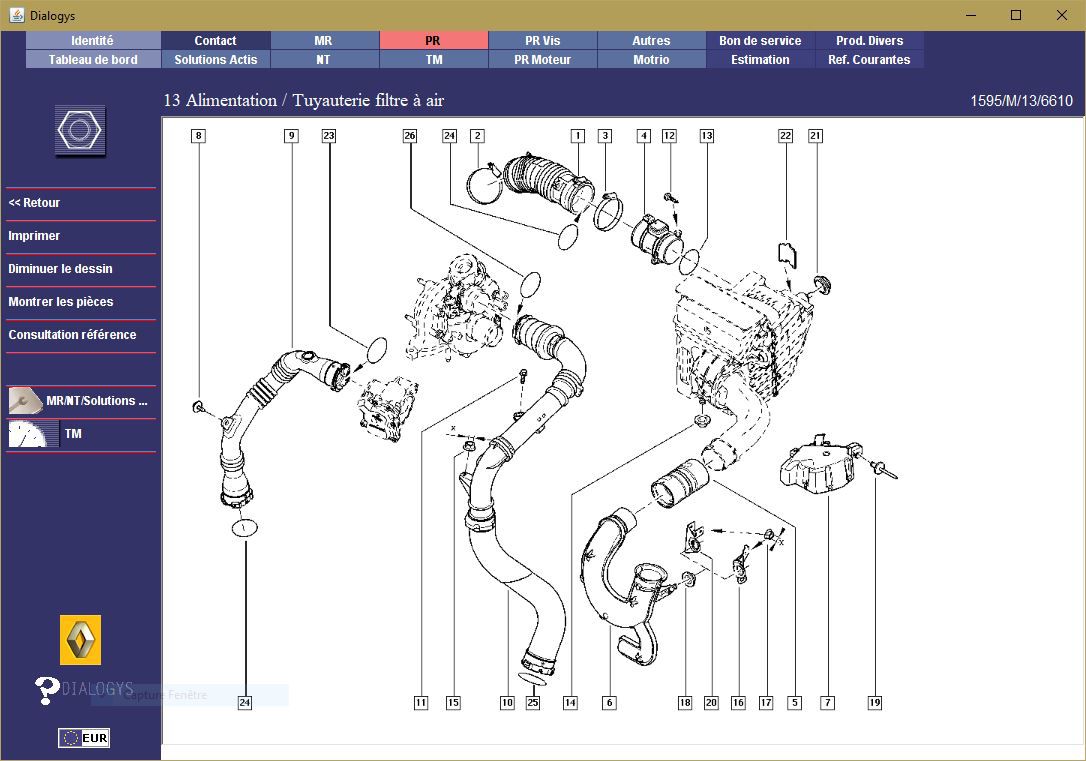This screenshot has height=761, width=1086.
Task: Click Imprimer to print
Action: pyautogui.click(x=34, y=235)
